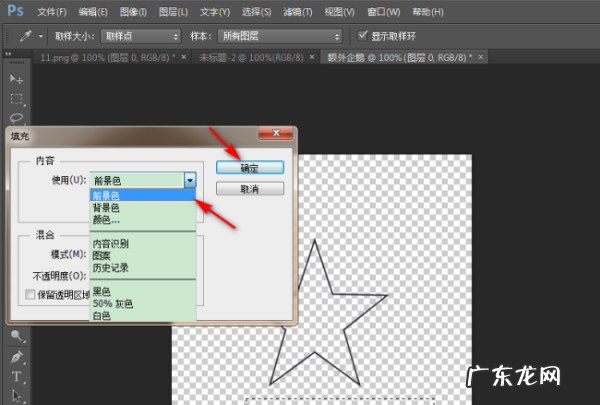Select the Move tool in toolbar
This screenshot has width=600, height=405.
(x=16, y=79)
